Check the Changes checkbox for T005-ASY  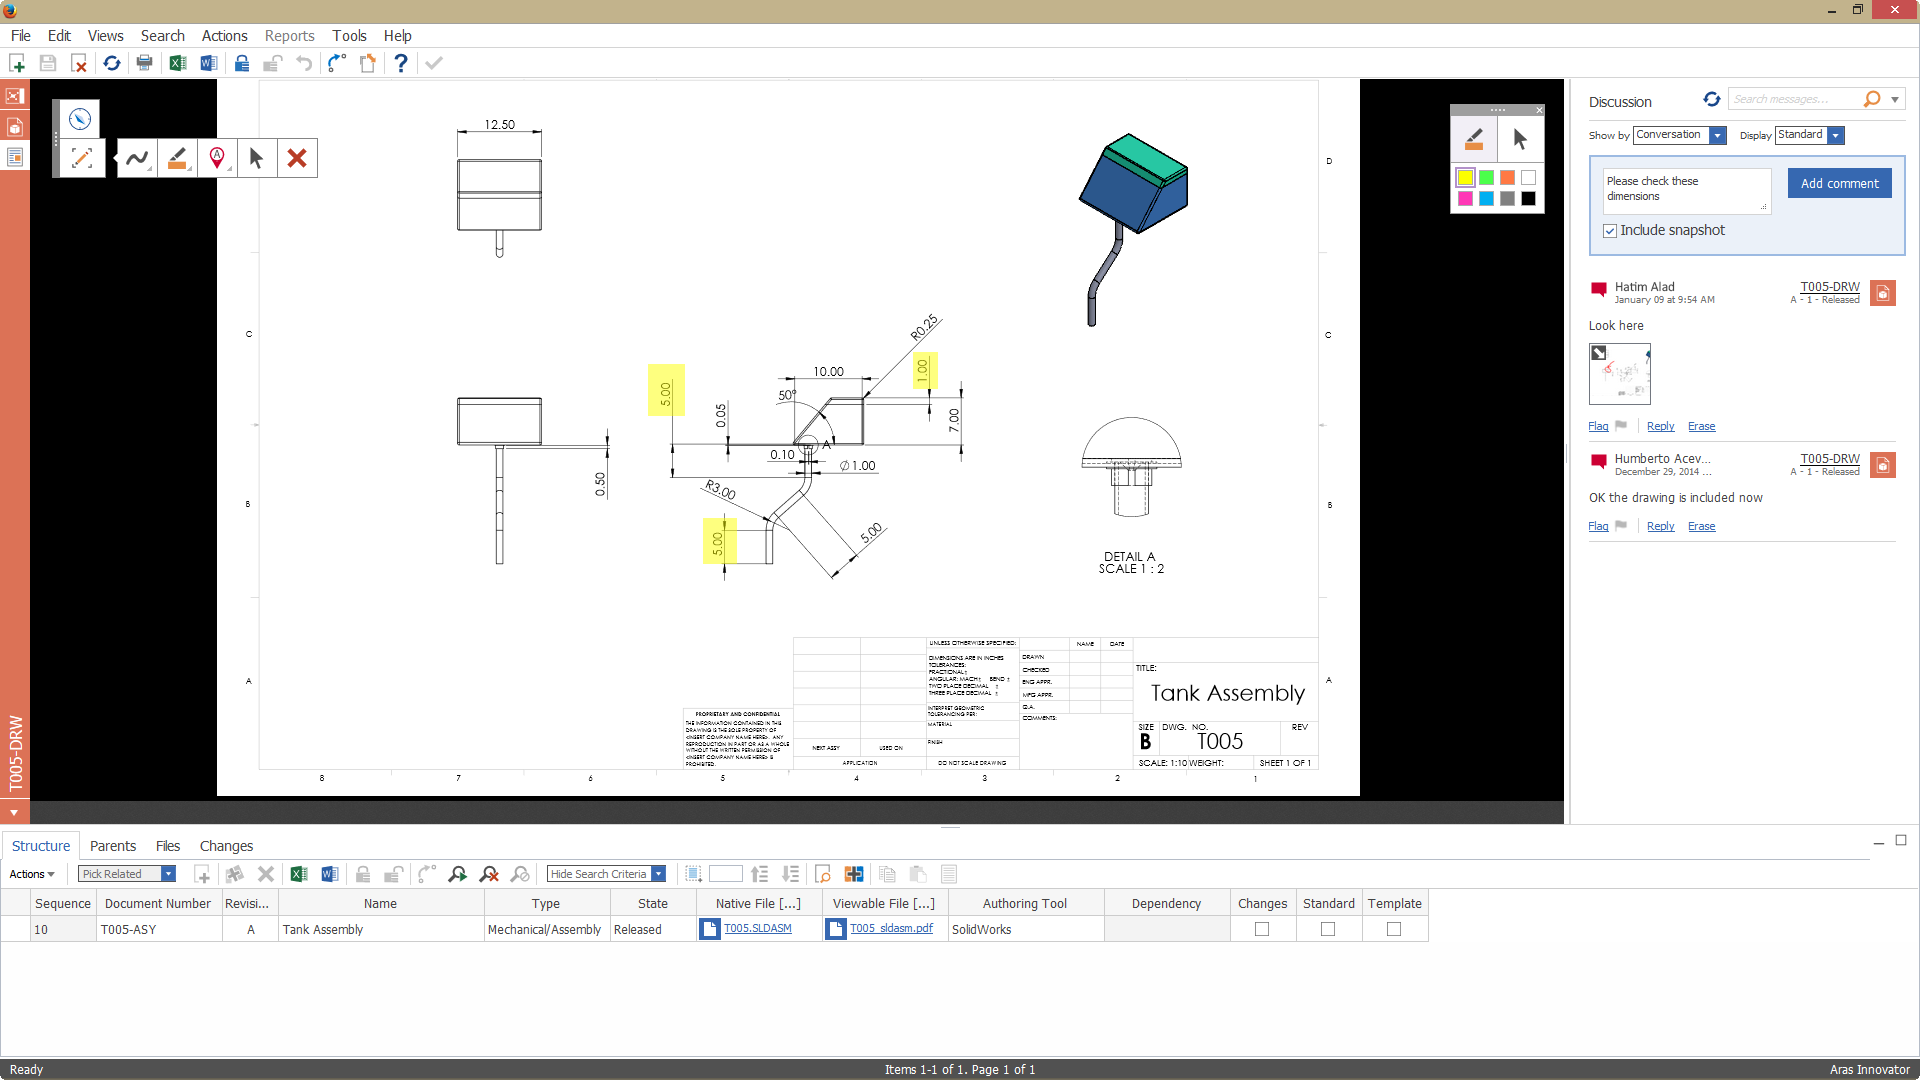1262,929
